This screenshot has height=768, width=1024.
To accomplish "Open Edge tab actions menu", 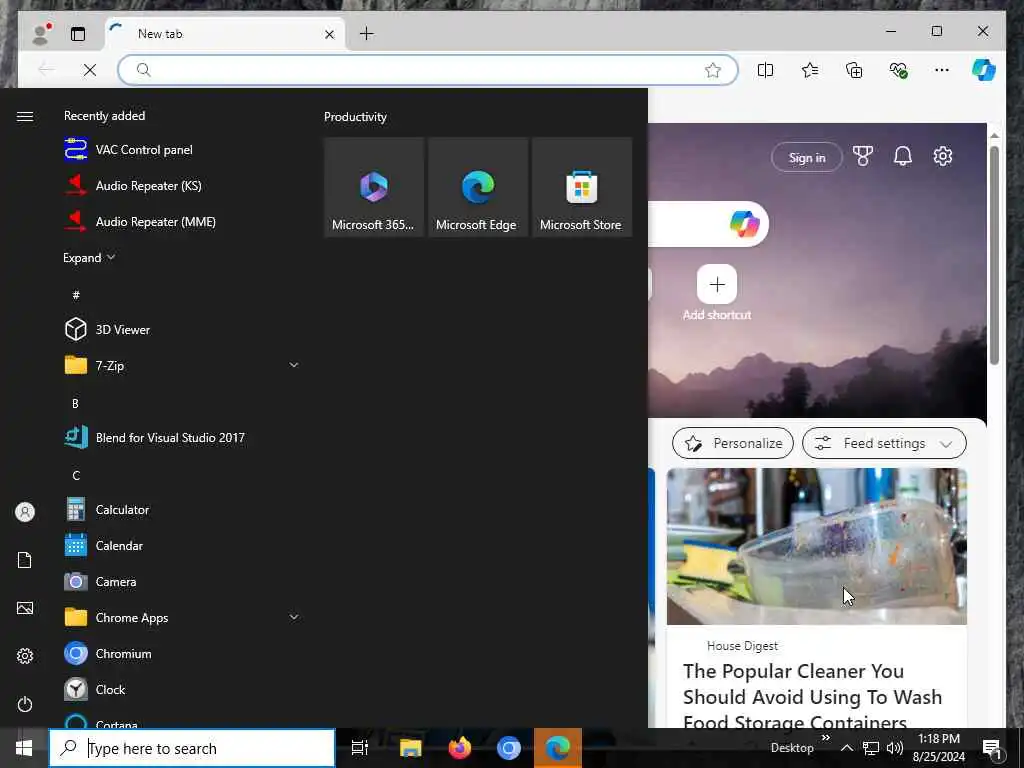I will tap(78, 34).
